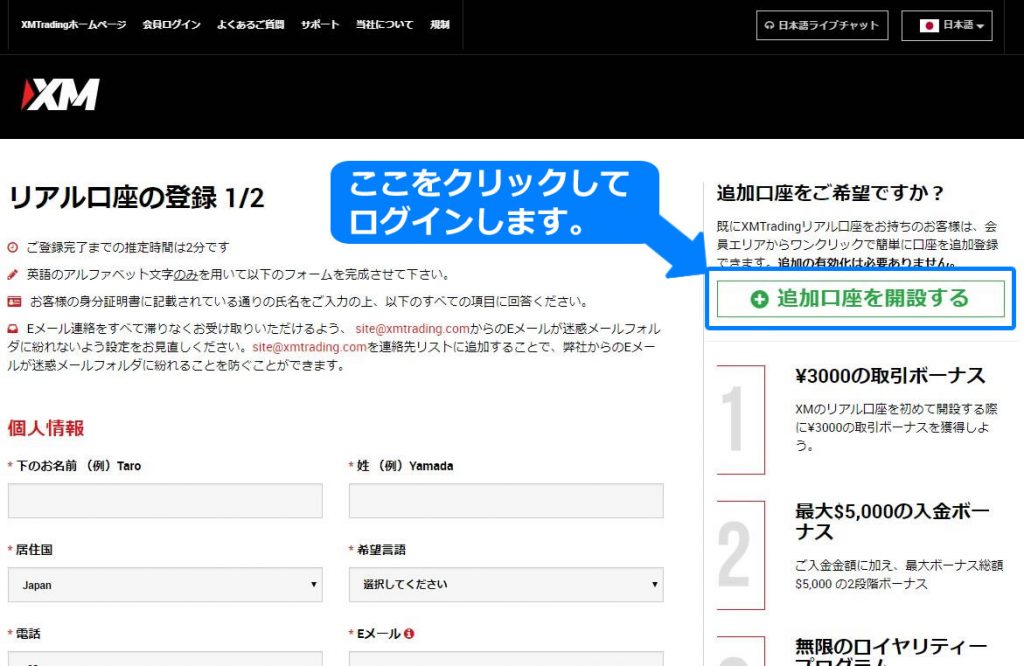Click the 無限のロイヤリティープログラム heading

[891, 652]
